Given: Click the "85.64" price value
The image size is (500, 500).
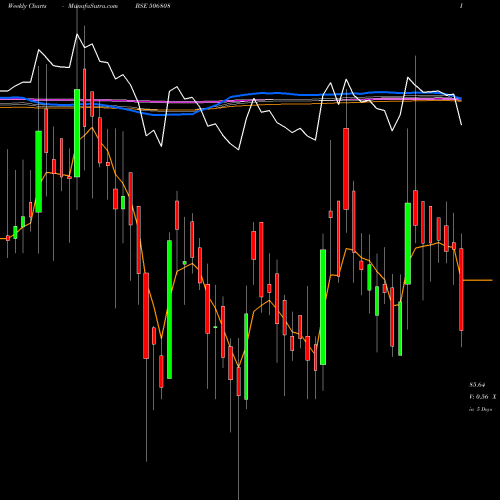Looking at the screenshot, I should (x=477, y=385).
